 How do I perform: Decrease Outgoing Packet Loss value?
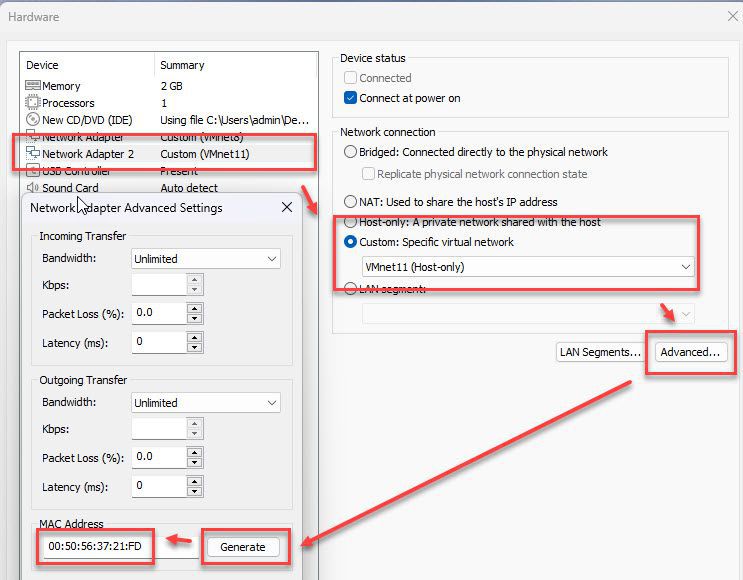[194, 462]
